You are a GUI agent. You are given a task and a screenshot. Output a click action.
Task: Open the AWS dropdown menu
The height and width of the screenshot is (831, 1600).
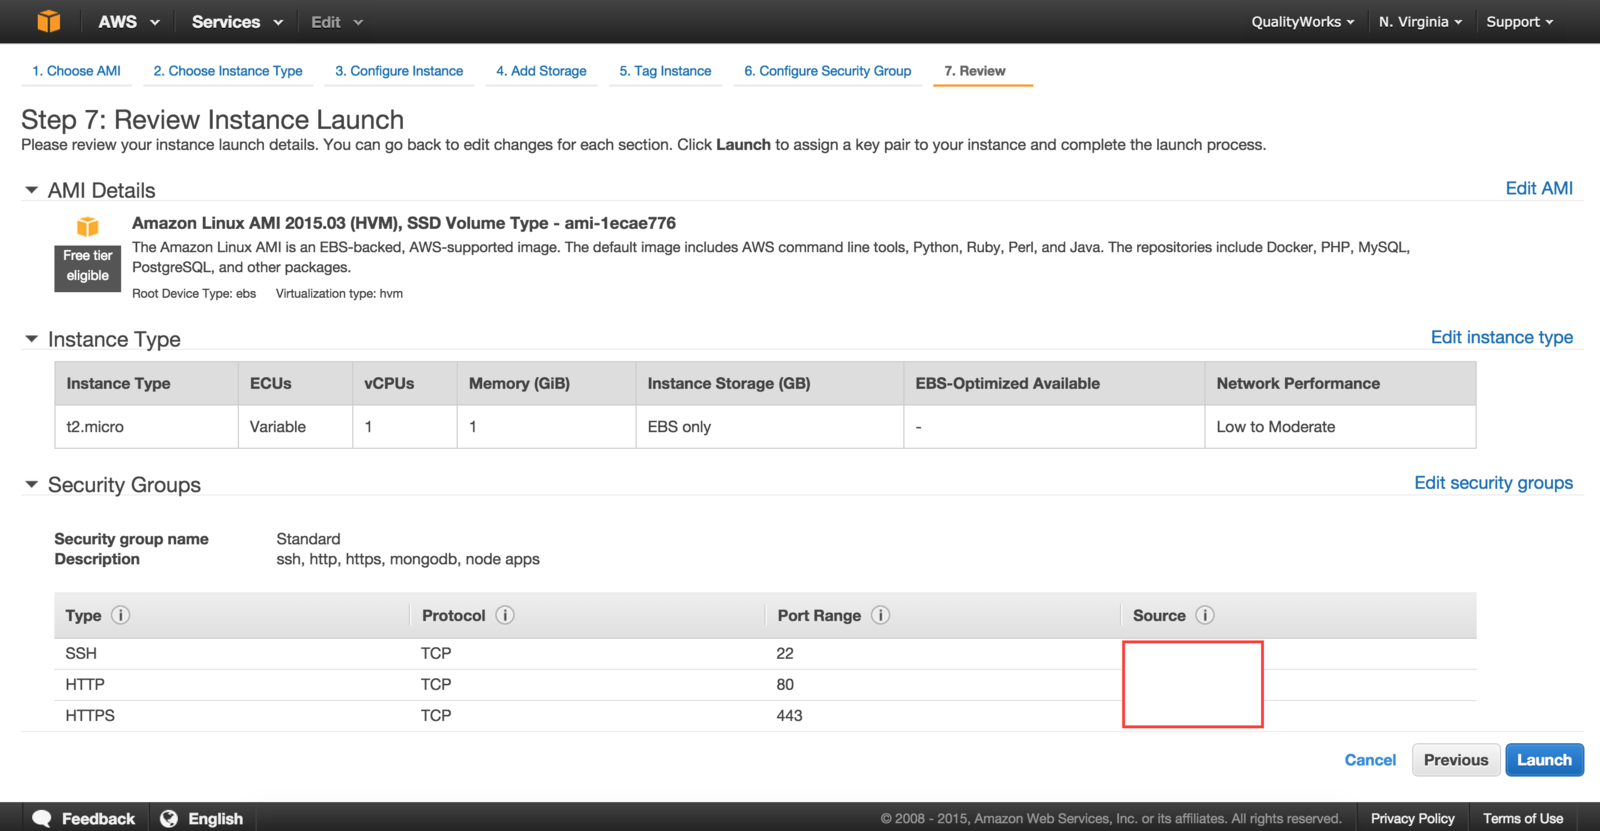pyautogui.click(x=128, y=21)
